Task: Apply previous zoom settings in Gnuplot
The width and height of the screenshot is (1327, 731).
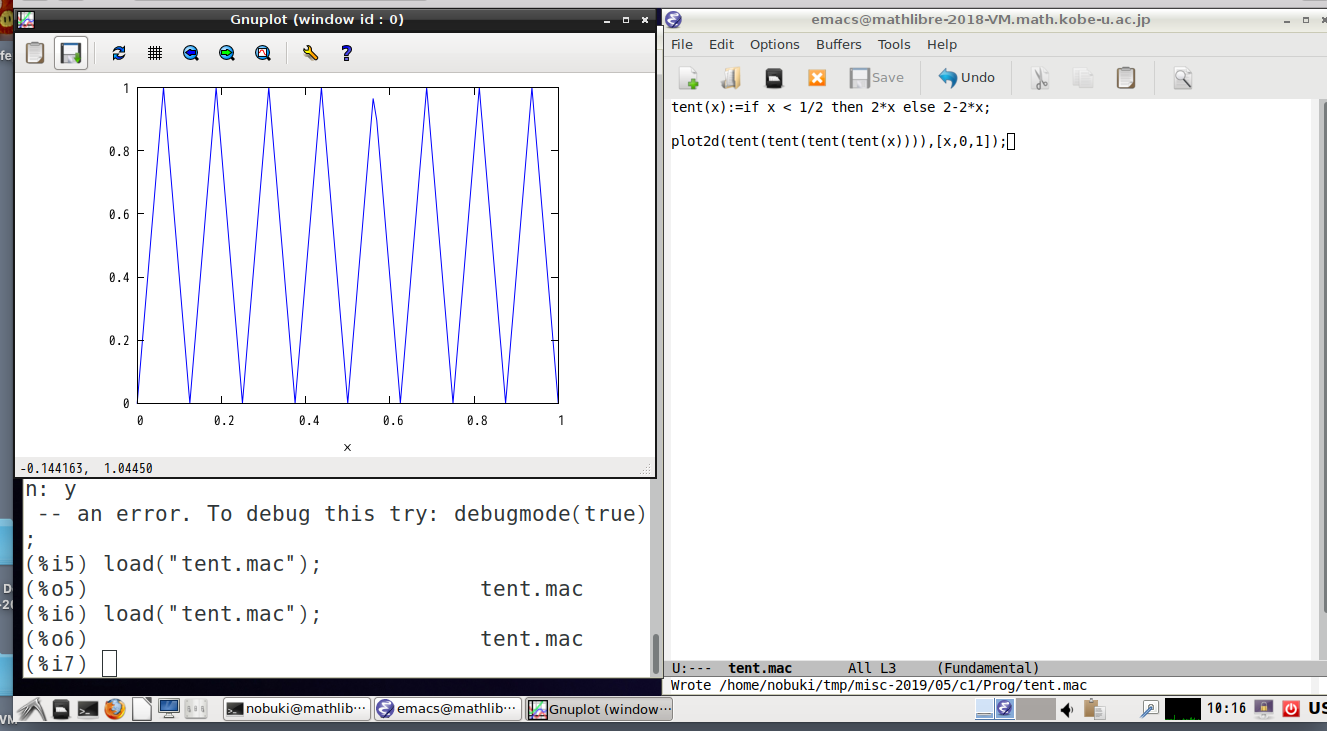Action: tap(191, 53)
